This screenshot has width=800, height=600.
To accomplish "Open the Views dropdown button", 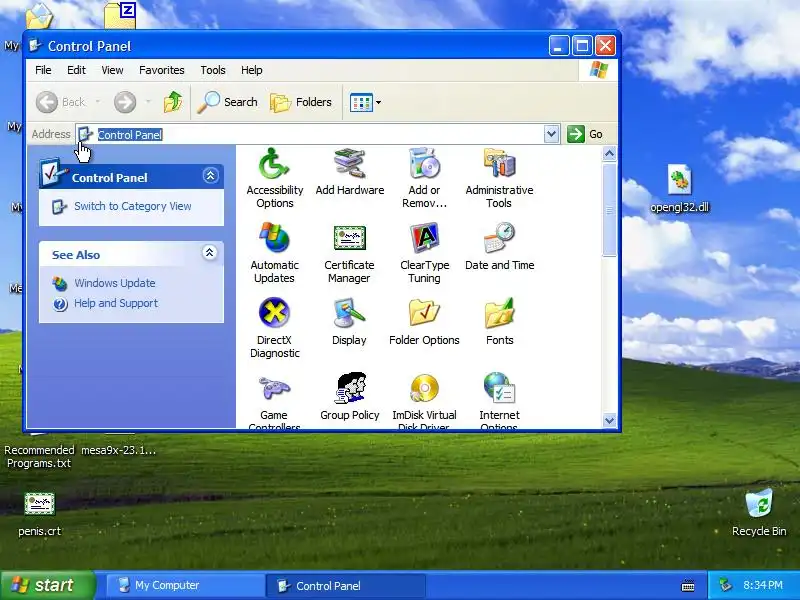I will [x=365, y=102].
